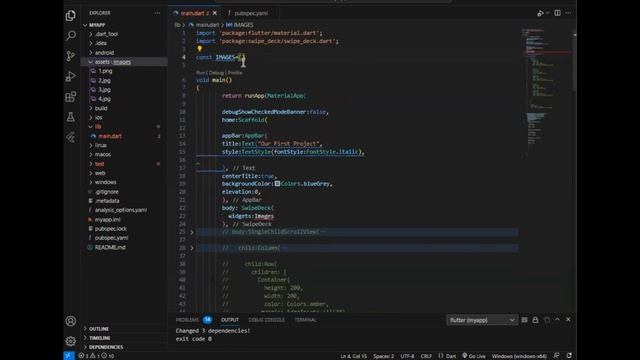
Task: Click the remote window indicator in status bar
Action: point(69,356)
